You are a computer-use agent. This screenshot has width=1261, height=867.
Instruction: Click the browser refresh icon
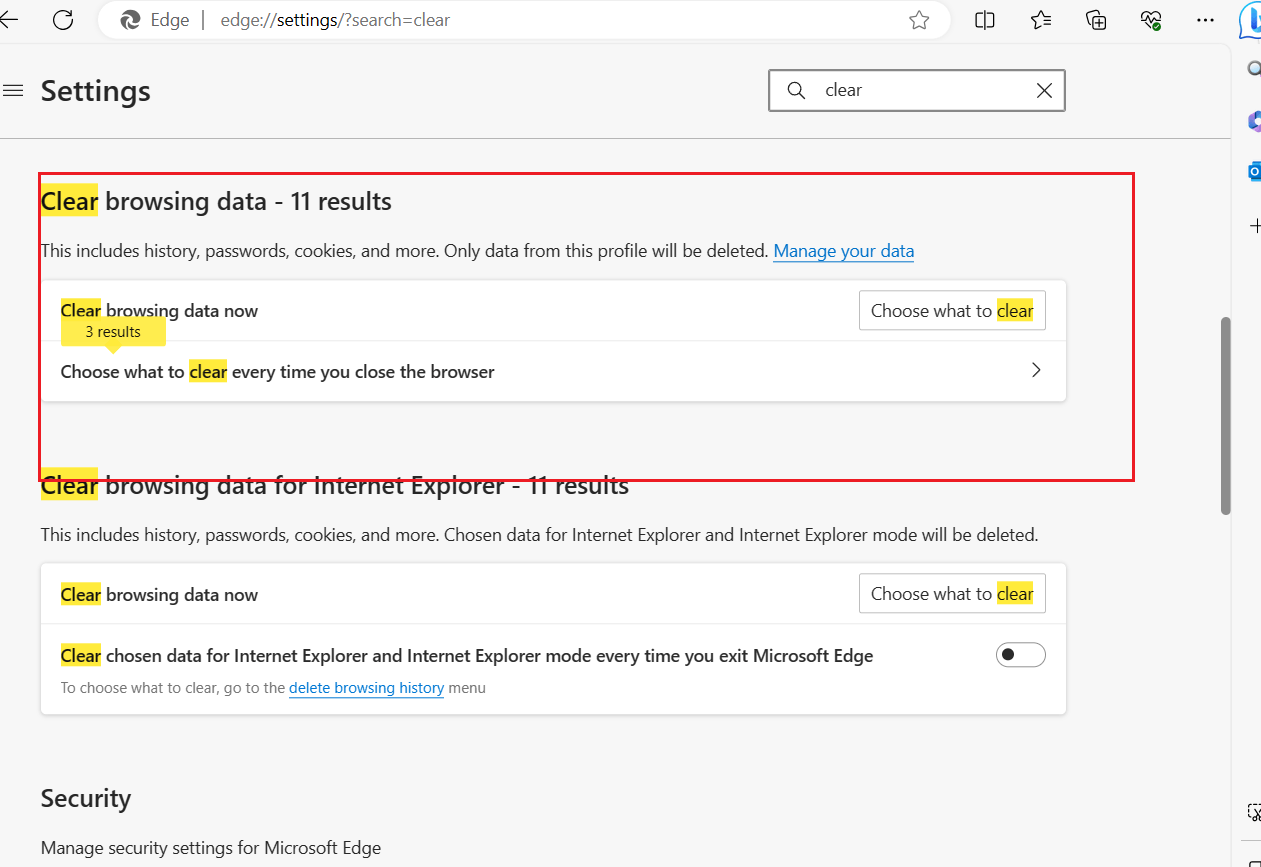pyautogui.click(x=63, y=20)
